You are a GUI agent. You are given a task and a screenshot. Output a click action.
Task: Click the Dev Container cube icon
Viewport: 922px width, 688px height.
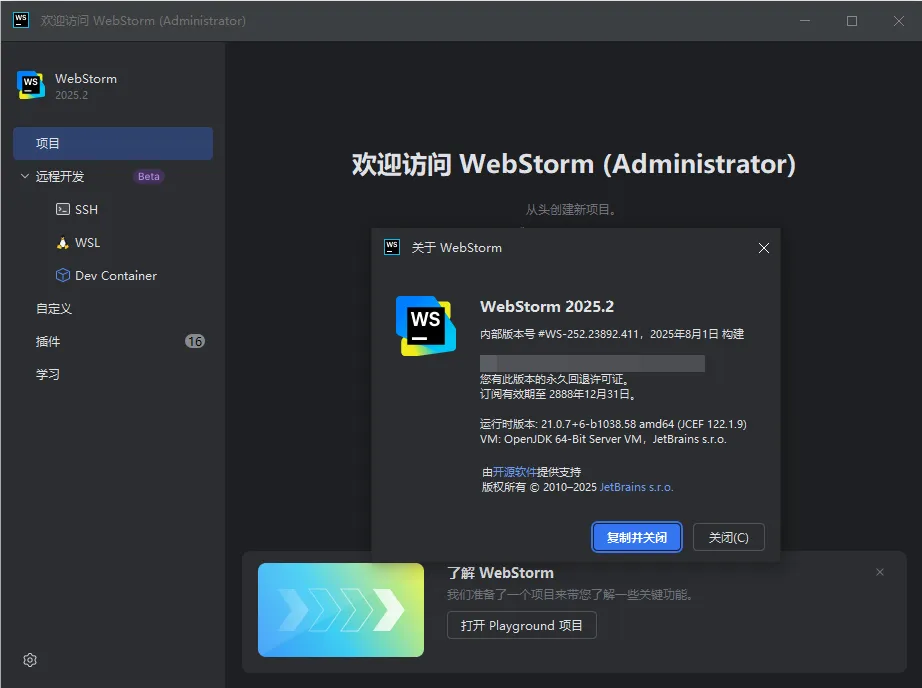[x=63, y=276]
